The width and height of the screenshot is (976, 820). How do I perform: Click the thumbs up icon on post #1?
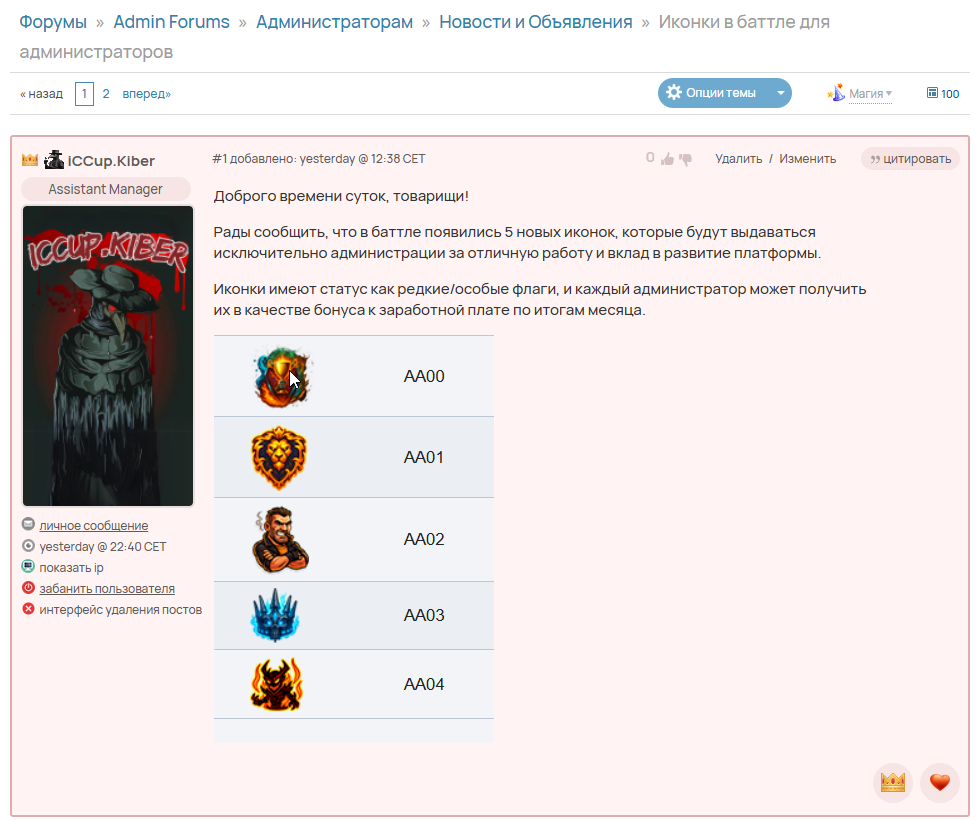(x=667, y=159)
